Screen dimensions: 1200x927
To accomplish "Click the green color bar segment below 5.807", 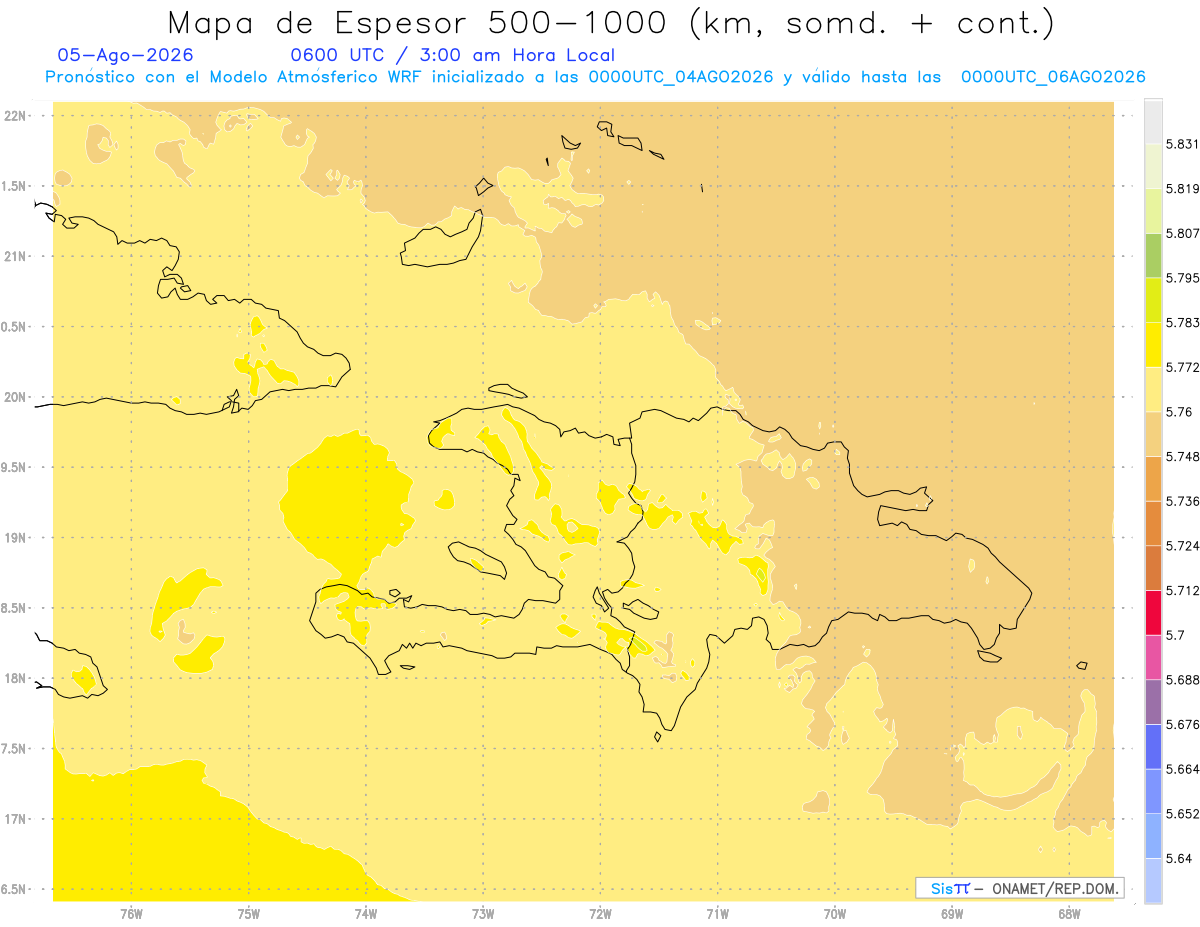I will pyautogui.click(x=1153, y=255).
